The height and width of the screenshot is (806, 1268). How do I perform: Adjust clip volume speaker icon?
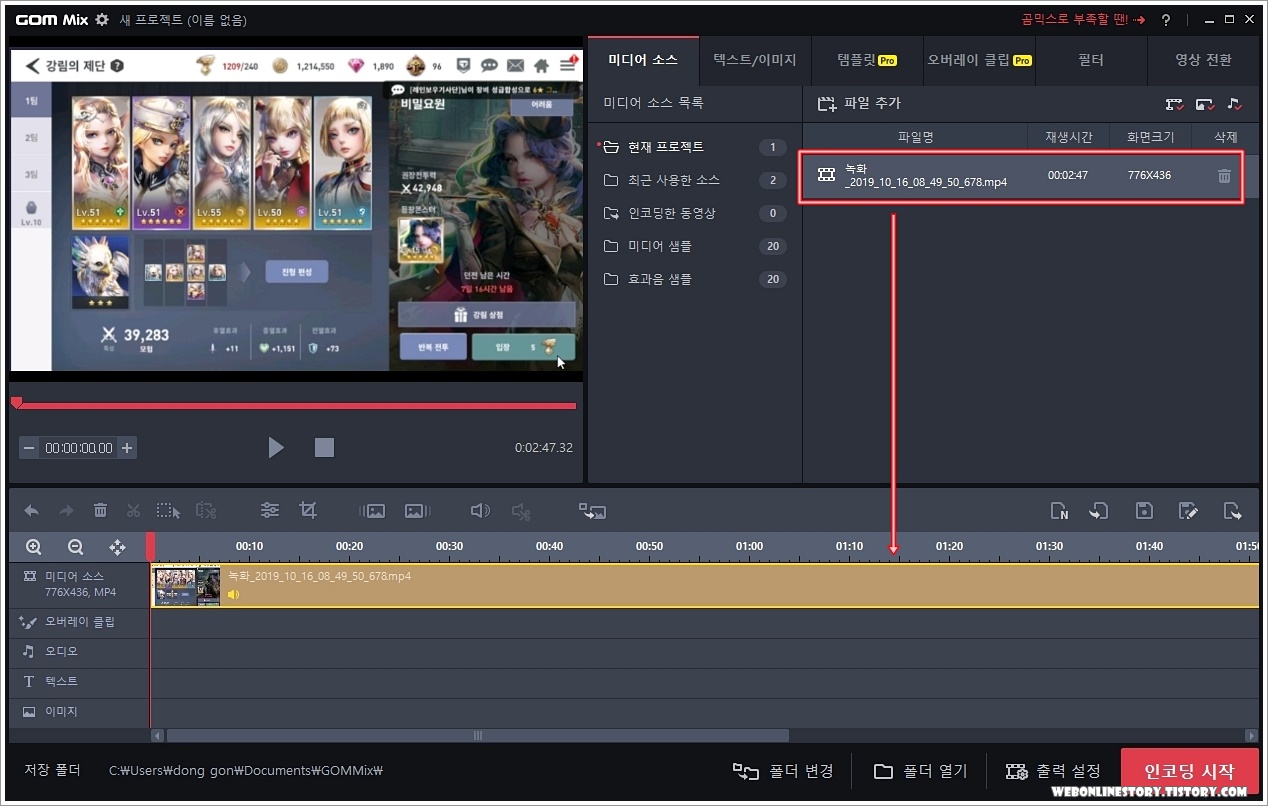tap(480, 510)
